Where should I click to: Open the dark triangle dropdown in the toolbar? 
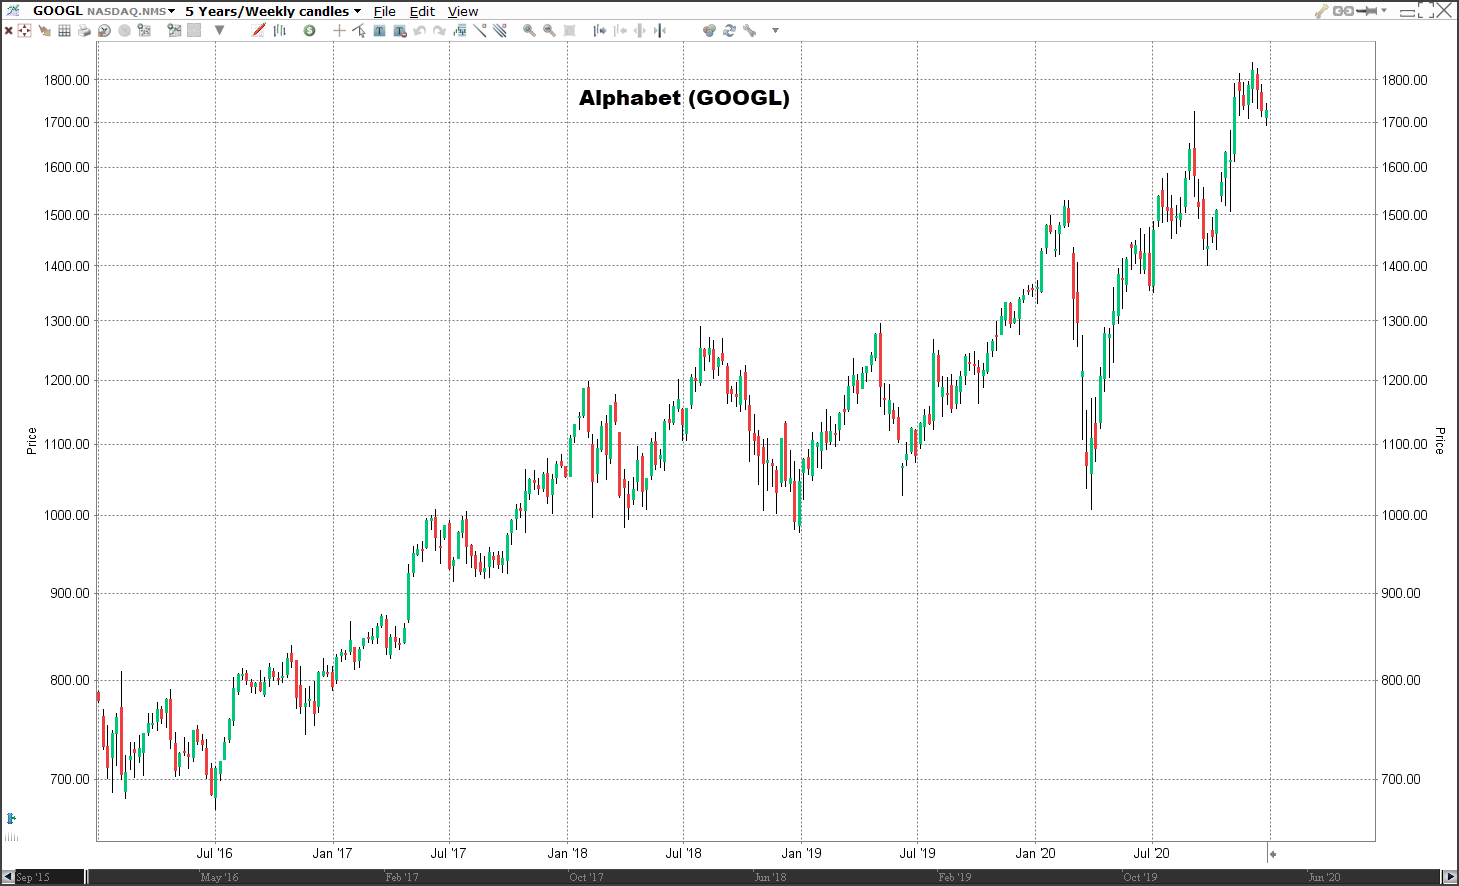219,31
